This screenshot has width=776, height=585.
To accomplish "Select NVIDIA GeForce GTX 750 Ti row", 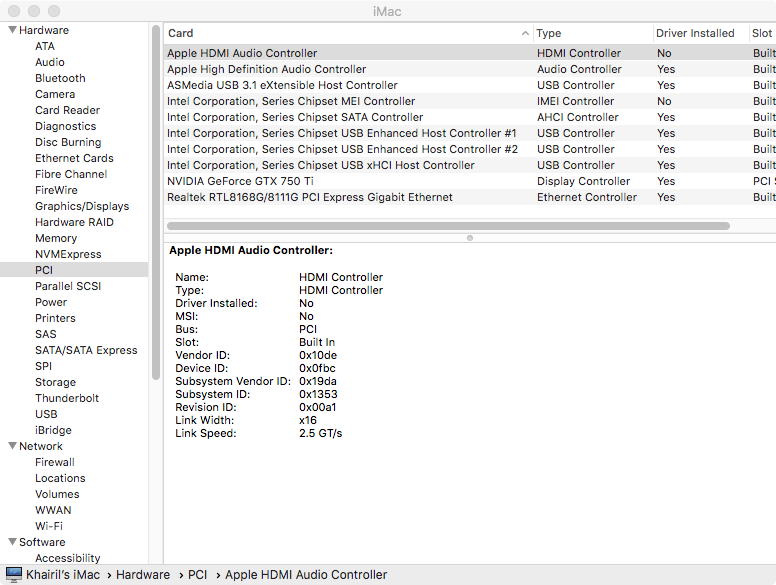I will [240, 181].
